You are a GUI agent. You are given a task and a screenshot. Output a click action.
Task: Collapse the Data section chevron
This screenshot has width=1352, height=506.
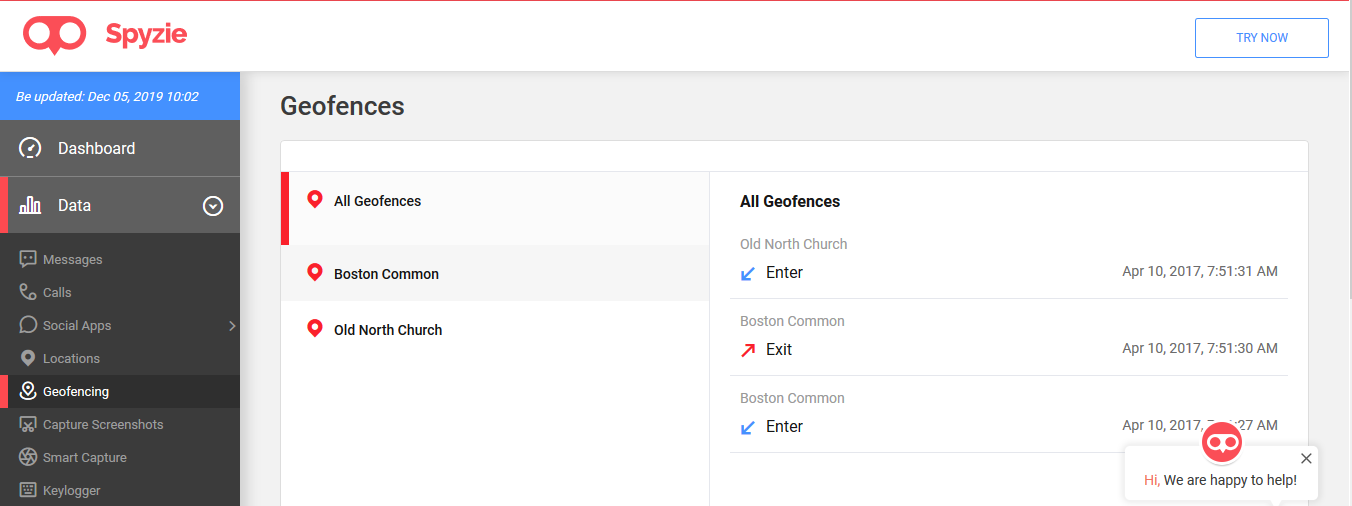pos(213,206)
